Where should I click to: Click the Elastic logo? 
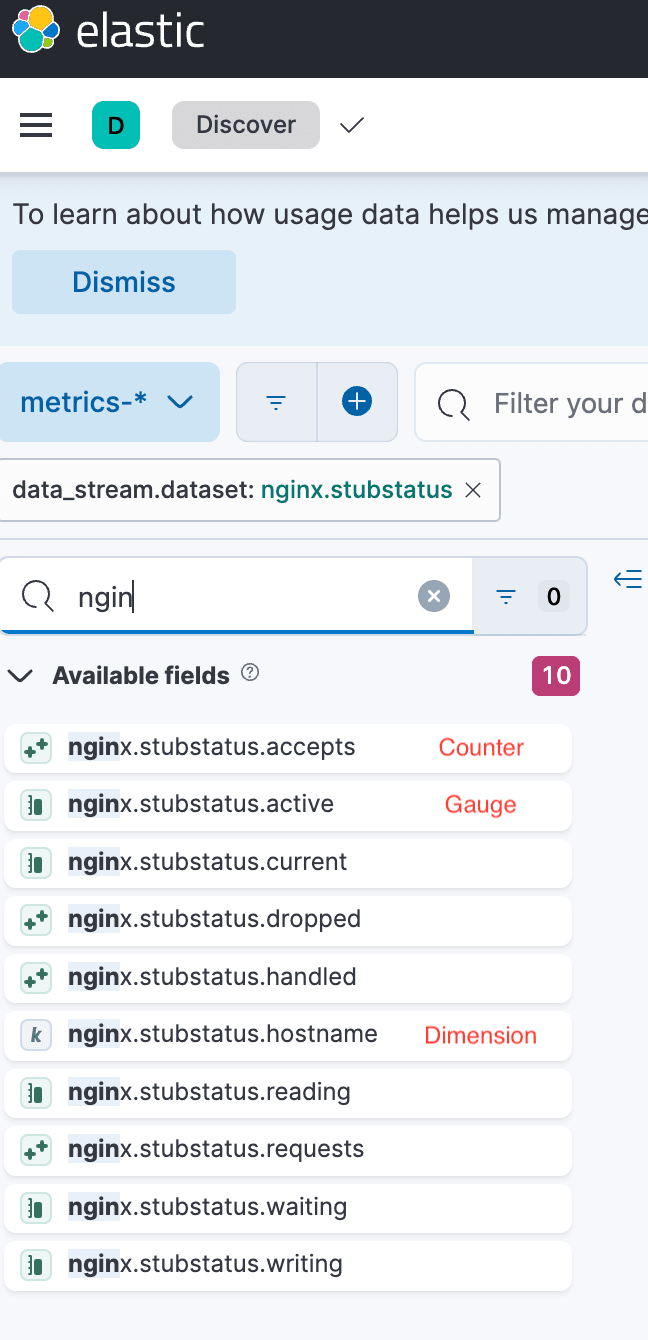coord(34,30)
